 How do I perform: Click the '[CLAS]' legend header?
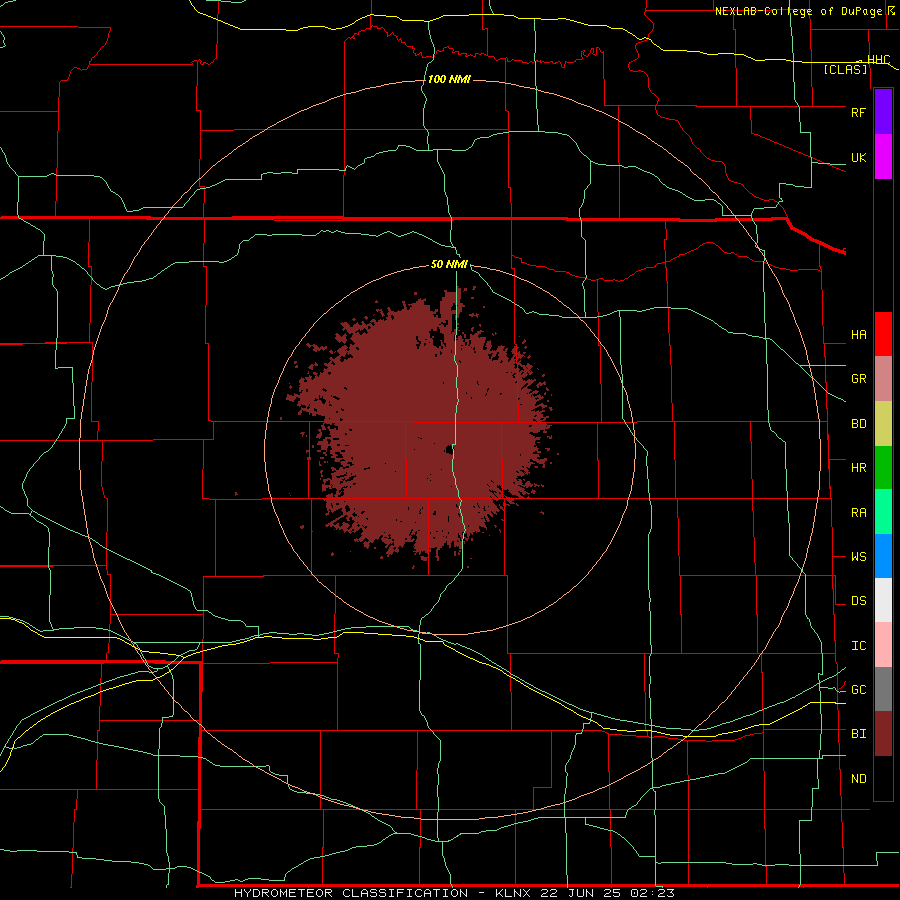pos(845,69)
